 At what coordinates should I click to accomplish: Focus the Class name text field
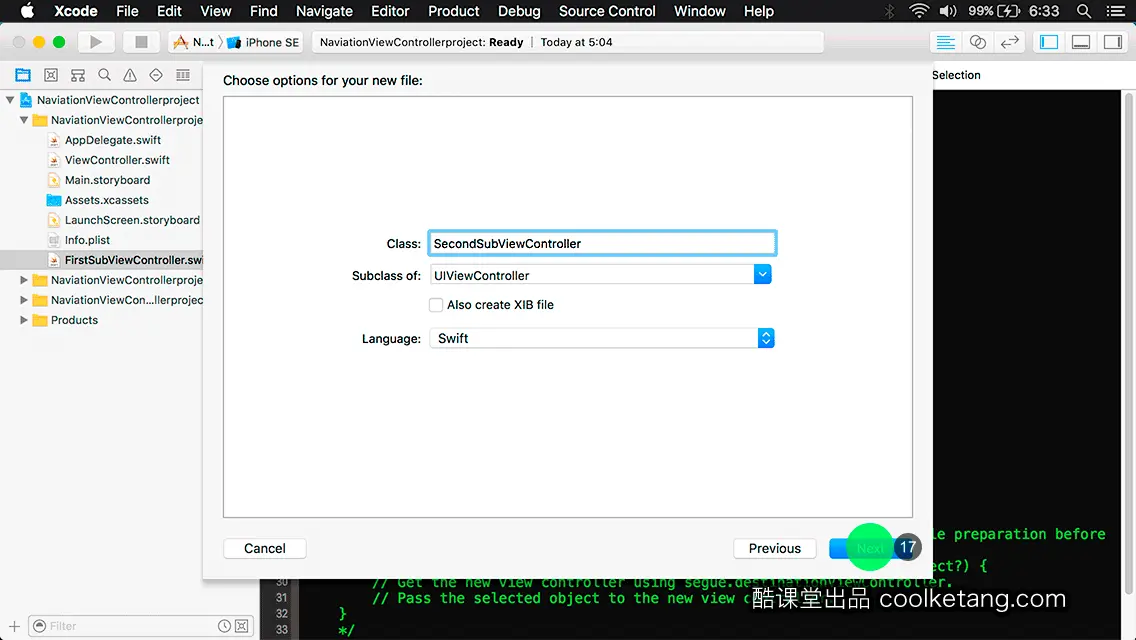tap(602, 244)
